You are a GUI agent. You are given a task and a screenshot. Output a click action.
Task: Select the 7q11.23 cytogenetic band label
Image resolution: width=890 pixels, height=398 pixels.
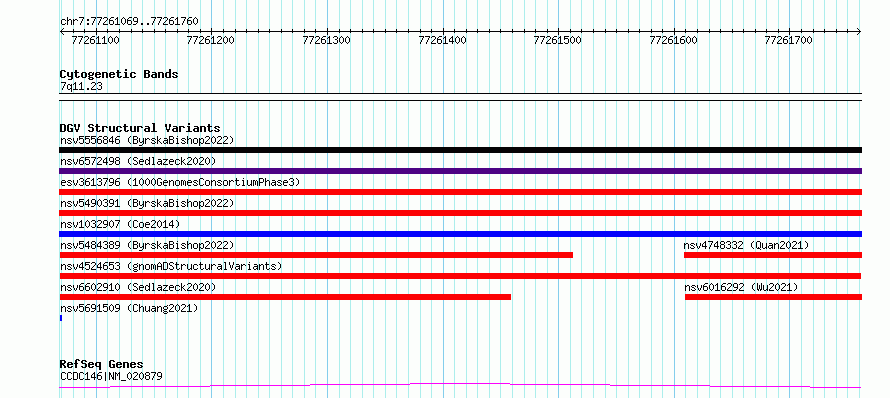tap(81, 87)
